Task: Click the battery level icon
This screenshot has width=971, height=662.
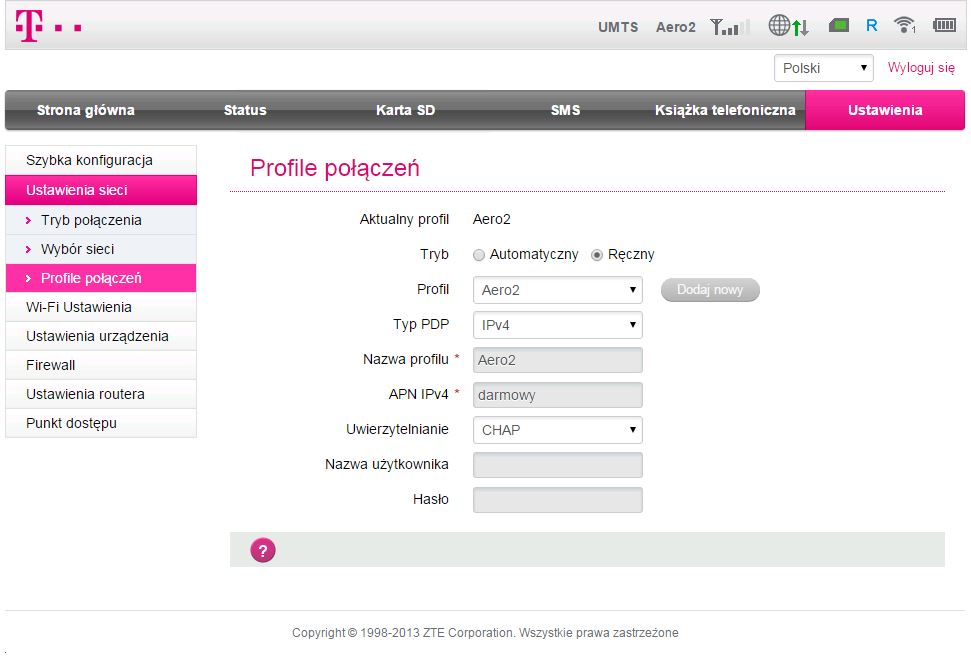Action: [944, 26]
